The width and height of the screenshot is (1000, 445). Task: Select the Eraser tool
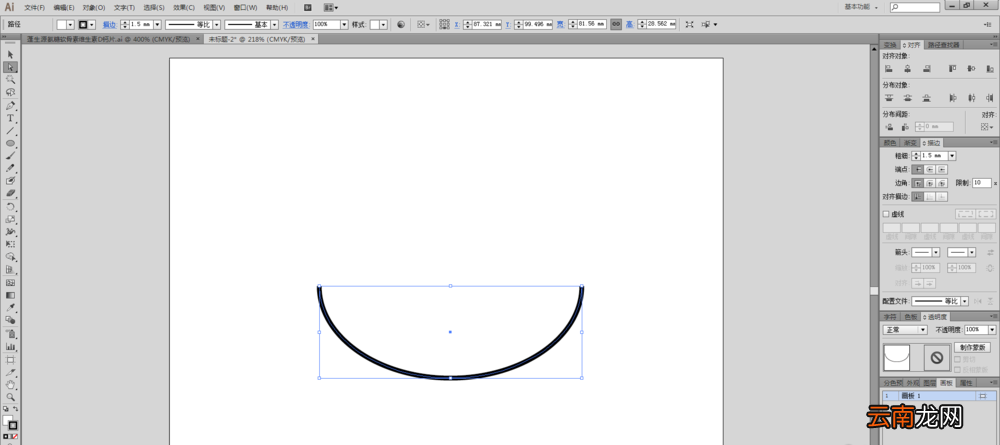(10, 194)
